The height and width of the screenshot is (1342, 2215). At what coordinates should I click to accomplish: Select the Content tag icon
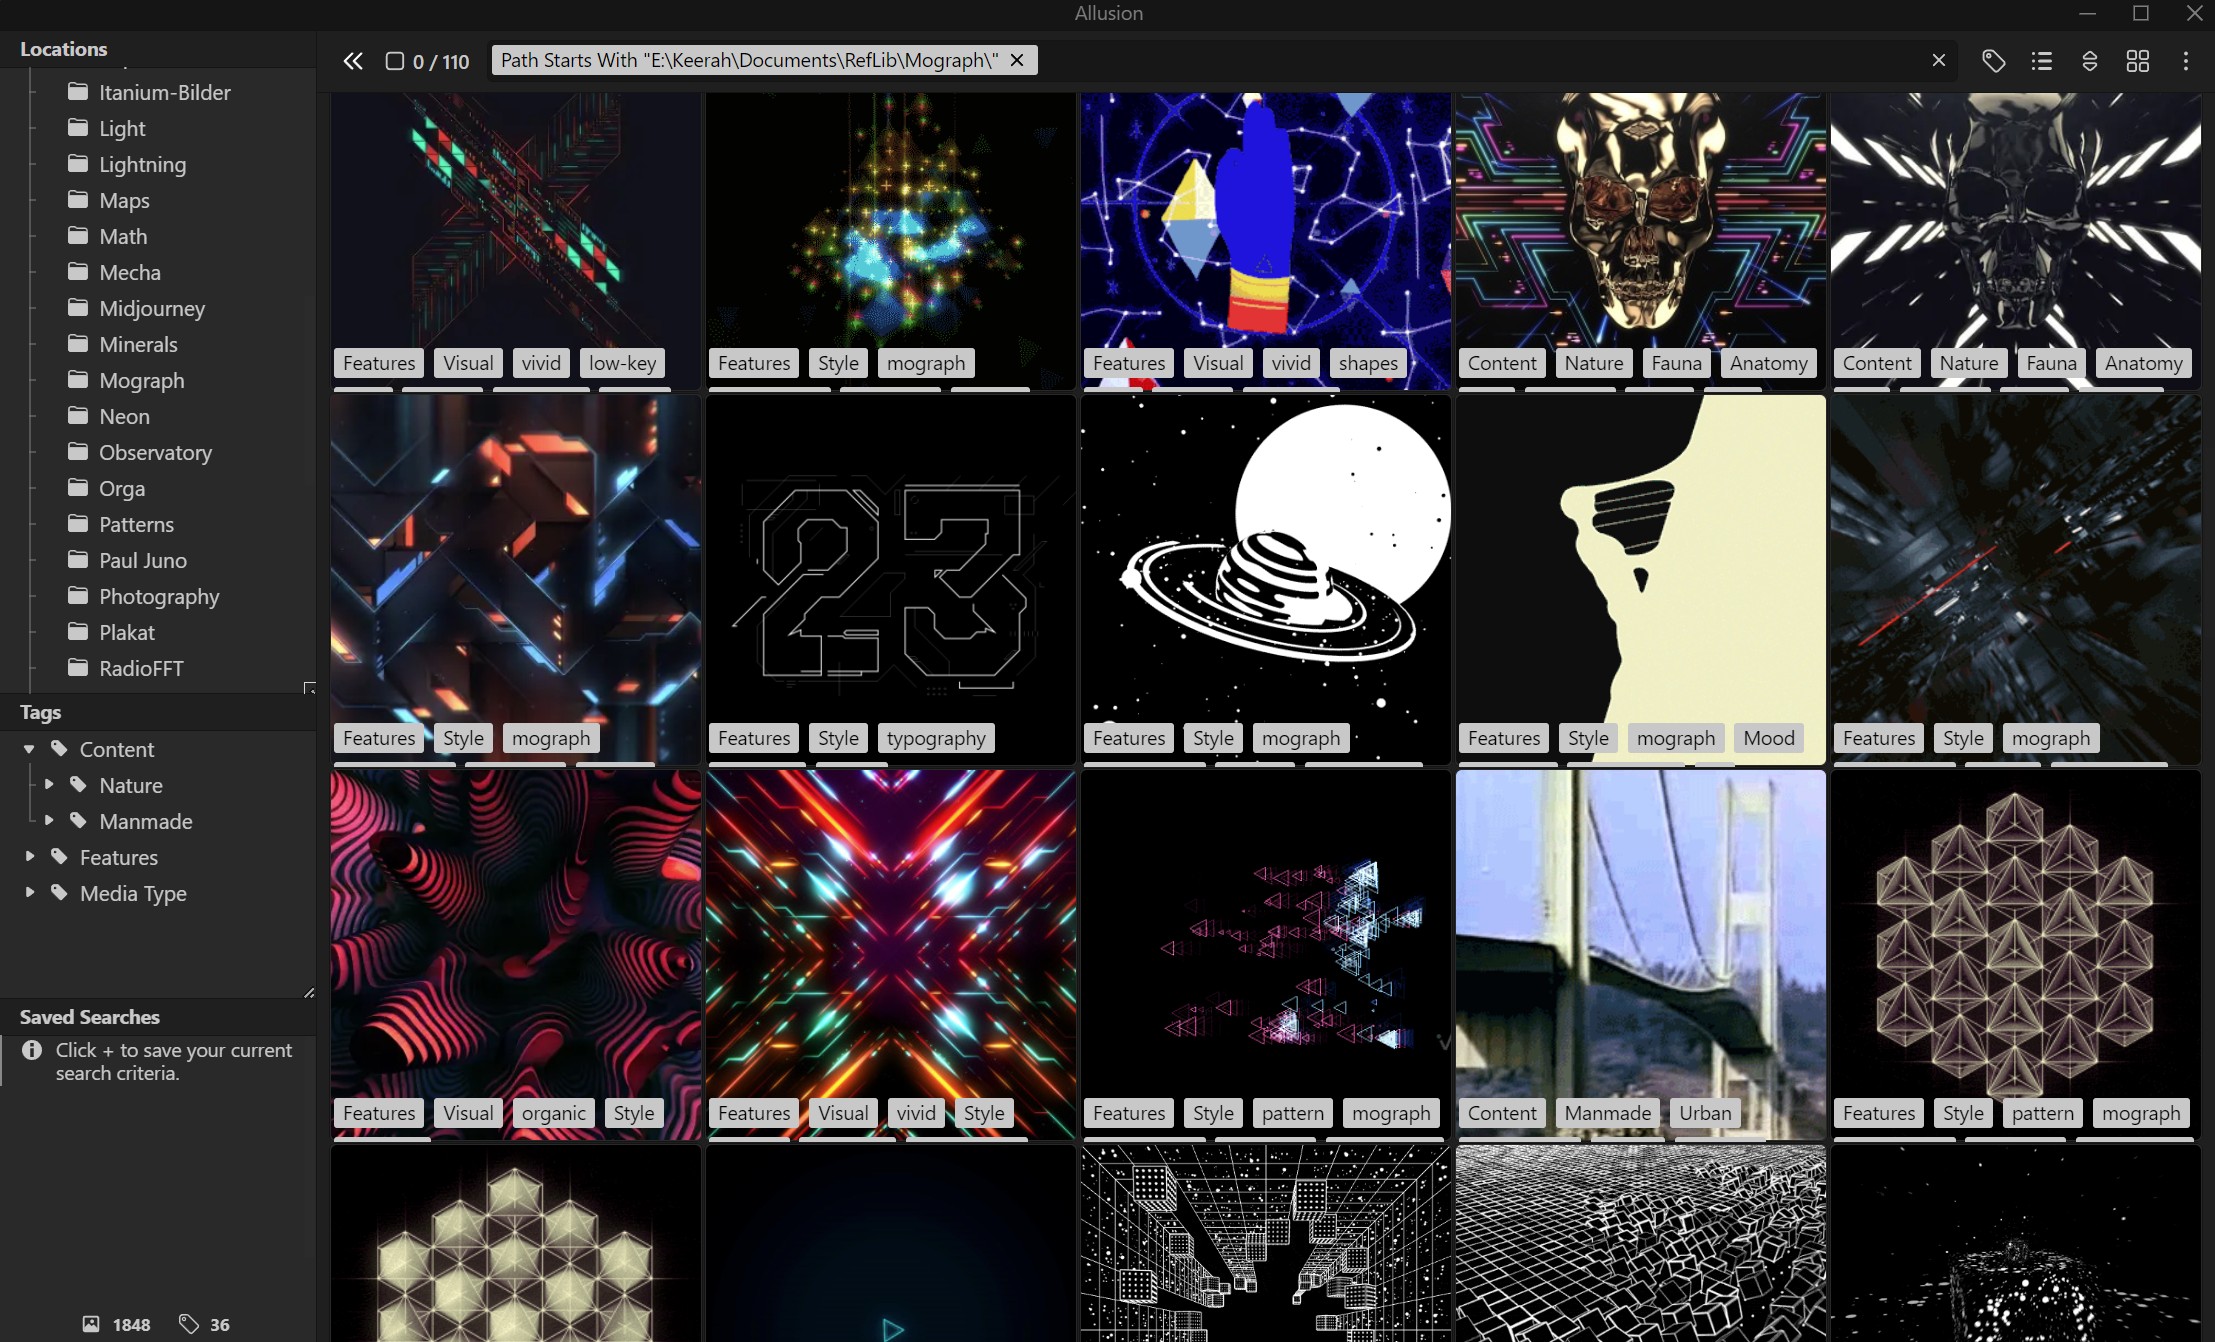coord(59,749)
